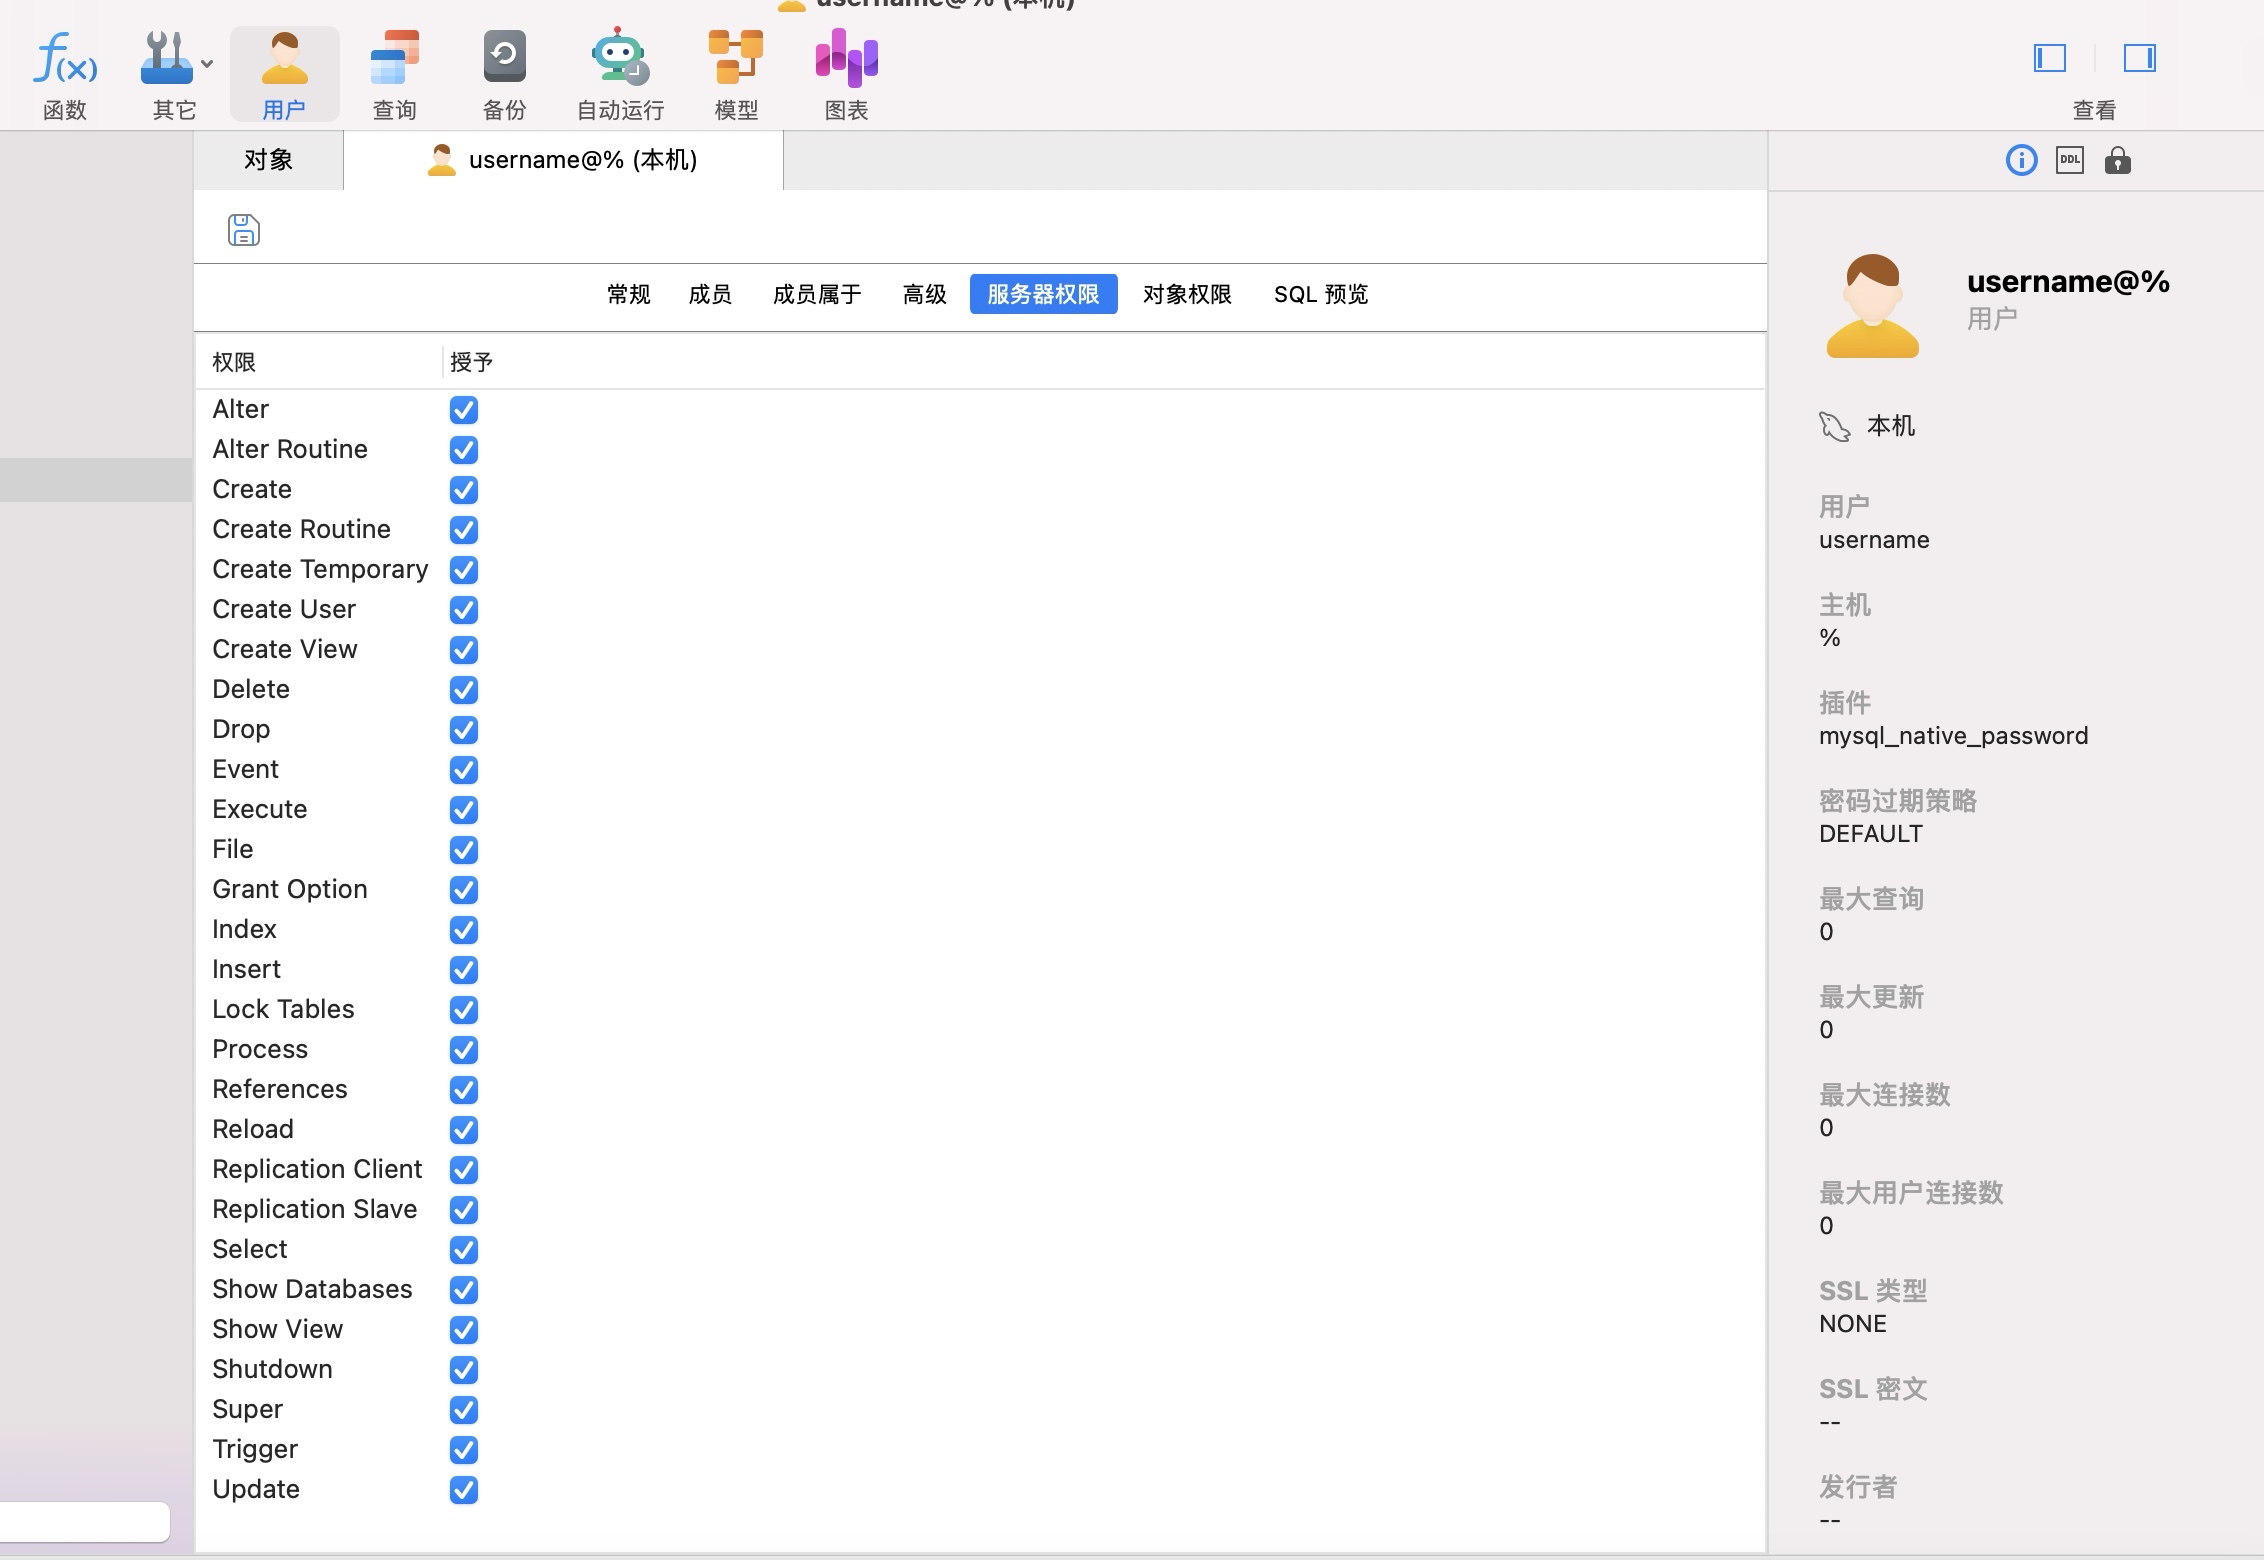Toggle the right info pane view button
This screenshot has height=1560, width=2264.
tap(2139, 58)
